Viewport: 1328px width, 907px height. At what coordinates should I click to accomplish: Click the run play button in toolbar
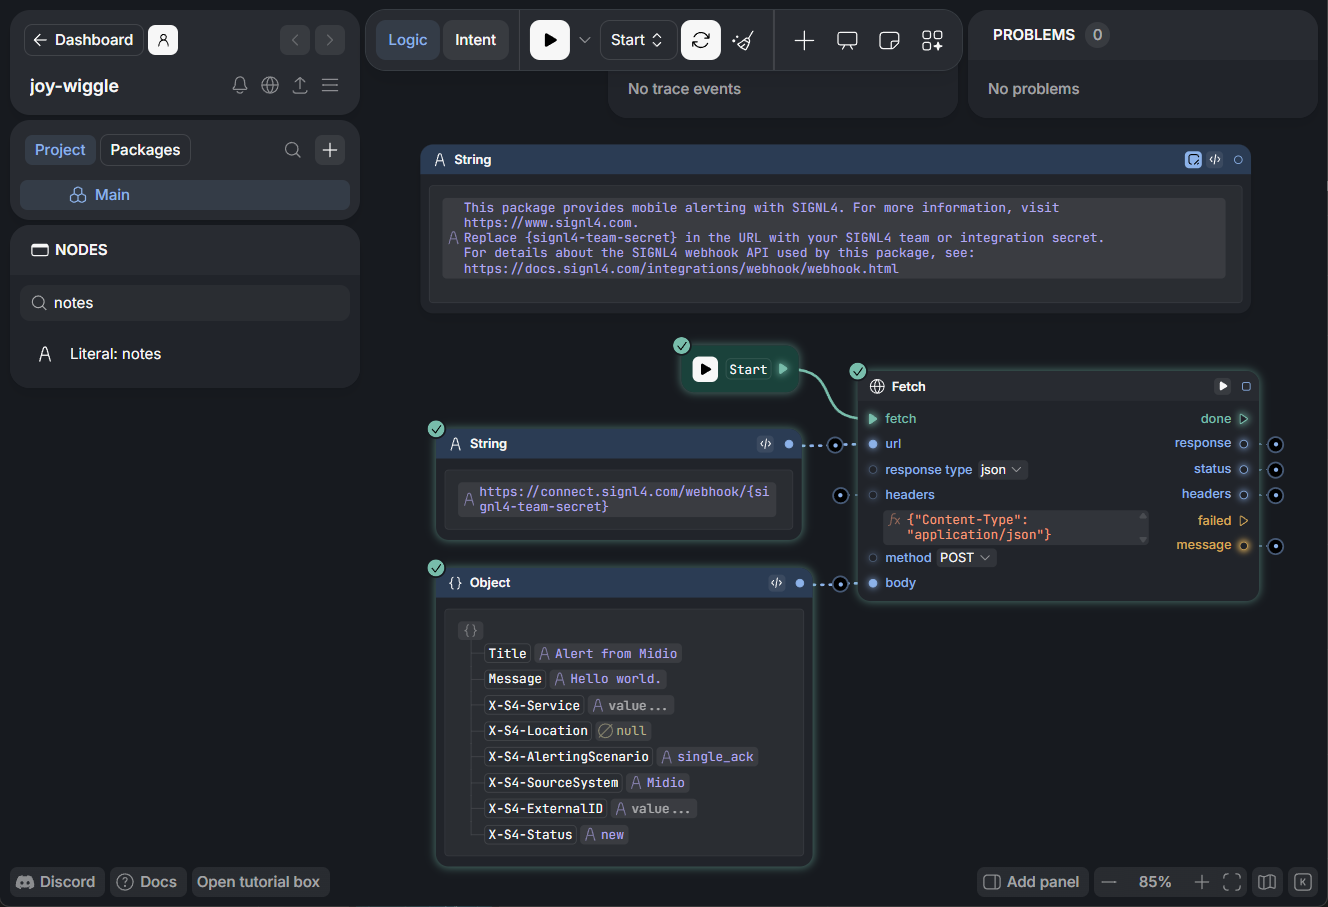click(x=549, y=40)
